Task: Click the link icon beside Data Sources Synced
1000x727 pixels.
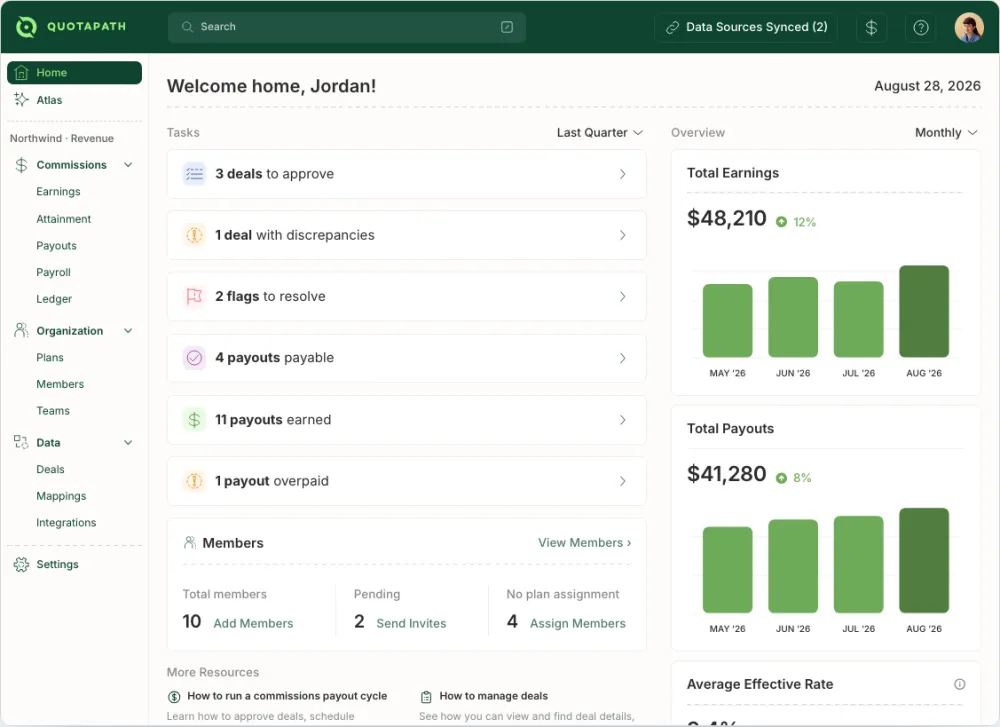Action: (672, 27)
